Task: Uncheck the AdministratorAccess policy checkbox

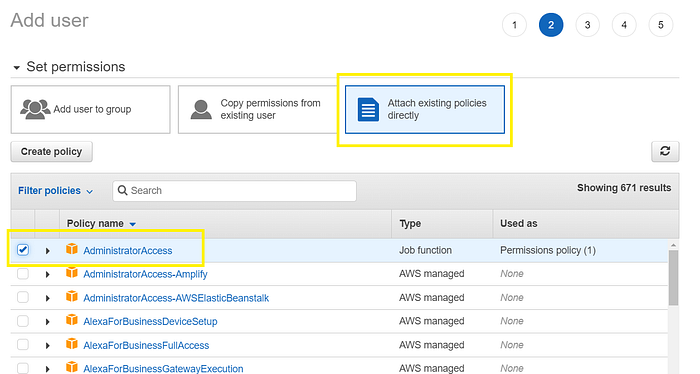Action: (x=23, y=250)
